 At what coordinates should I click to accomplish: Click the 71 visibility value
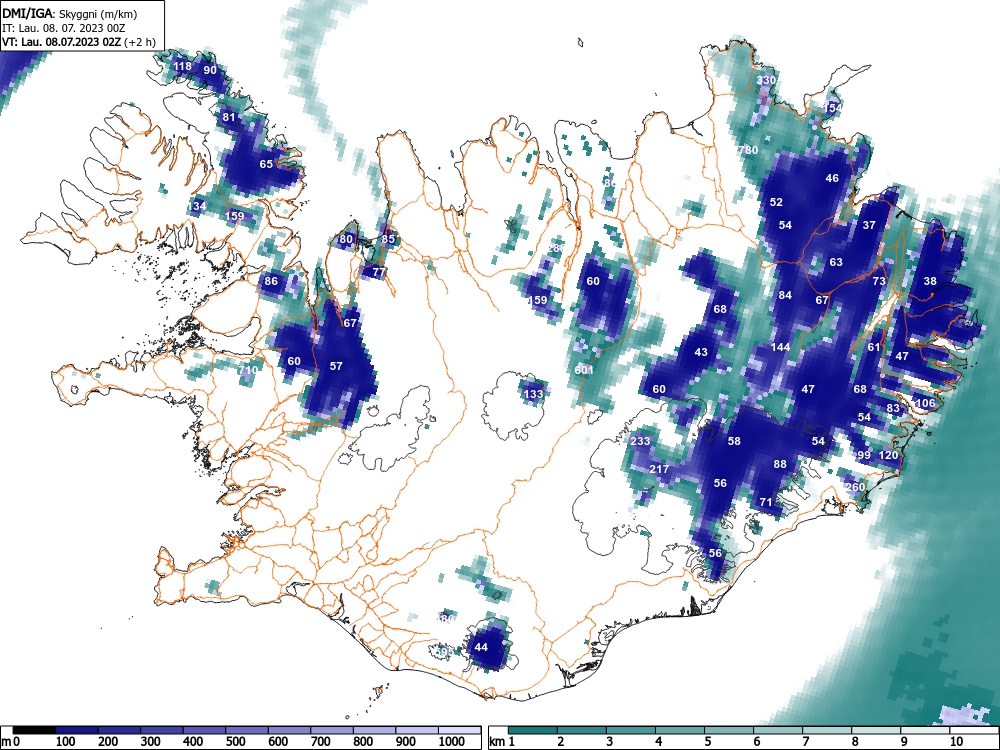click(x=766, y=503)
